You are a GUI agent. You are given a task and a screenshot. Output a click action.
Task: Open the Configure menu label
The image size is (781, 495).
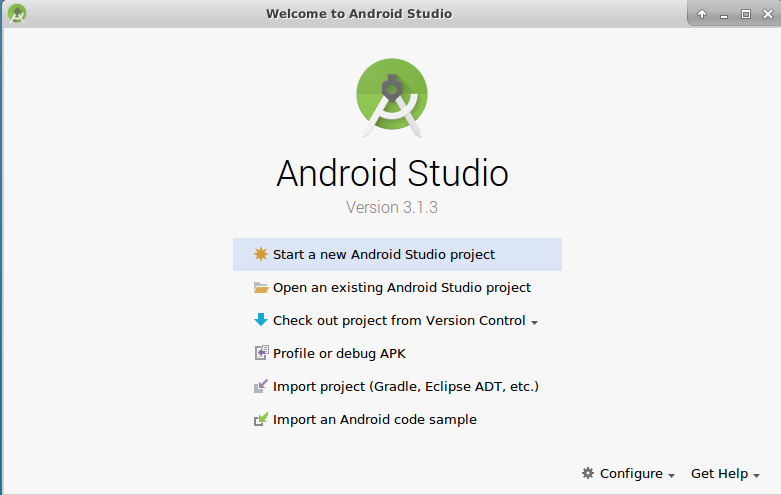pyautogui.click(x=631, y=474)
